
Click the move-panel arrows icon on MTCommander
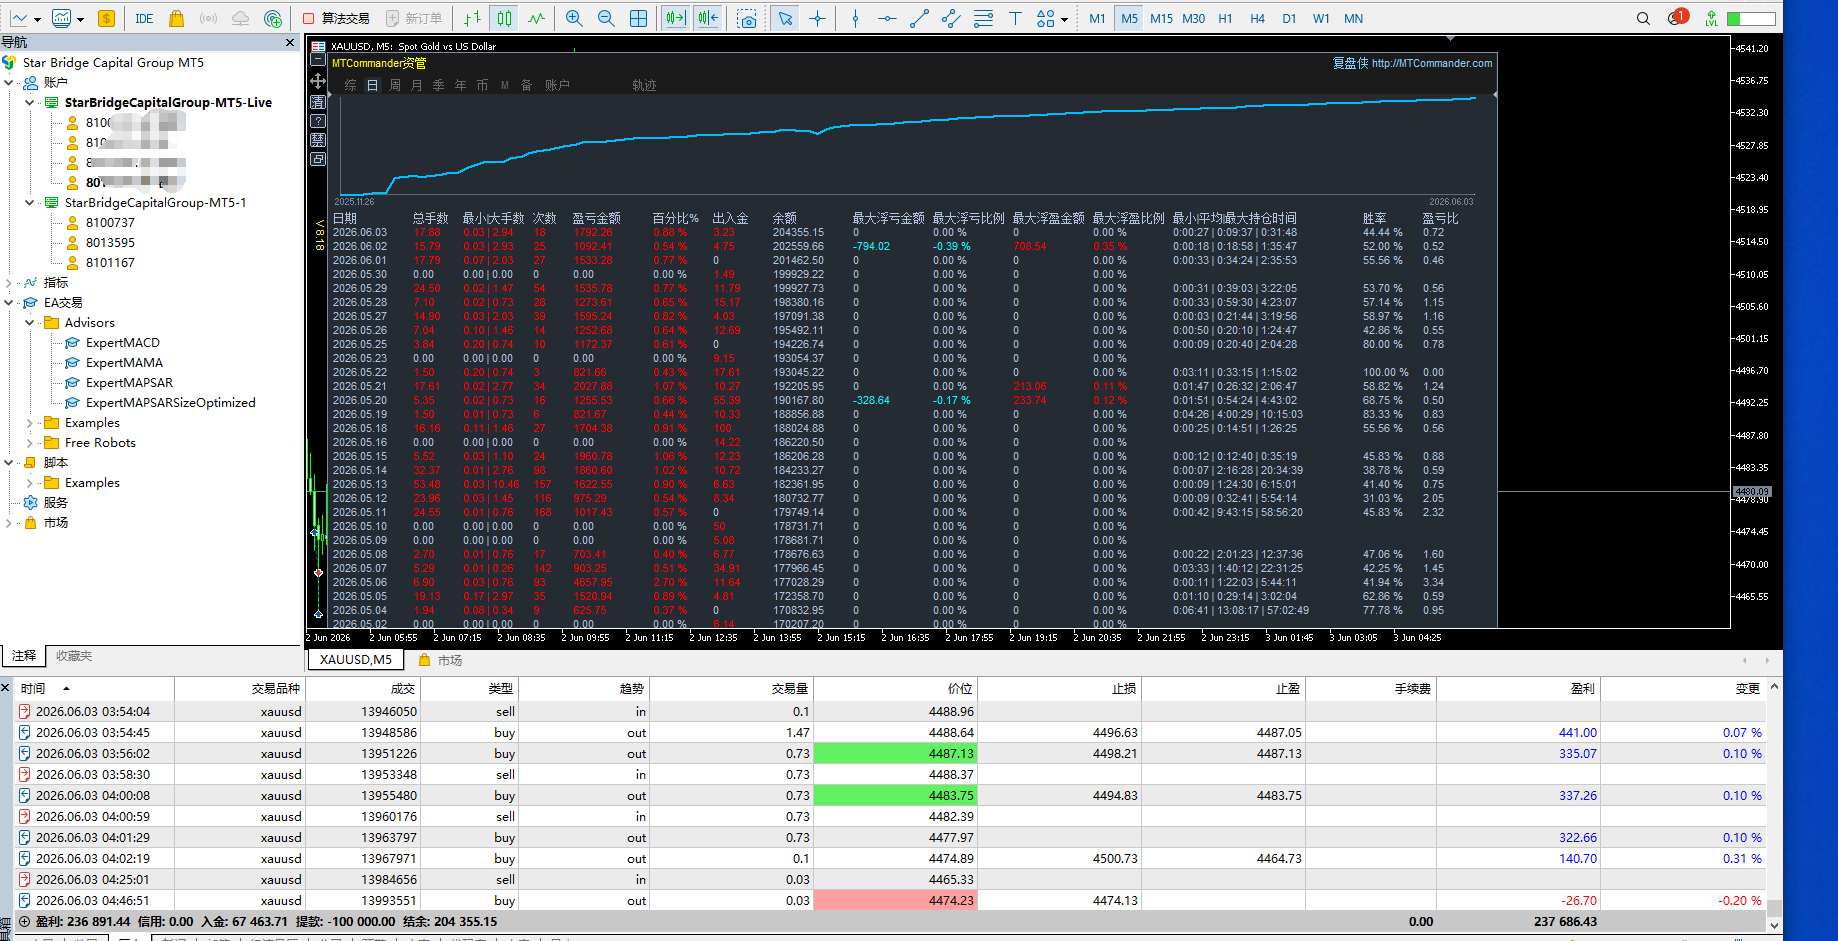tap(318, 81)
